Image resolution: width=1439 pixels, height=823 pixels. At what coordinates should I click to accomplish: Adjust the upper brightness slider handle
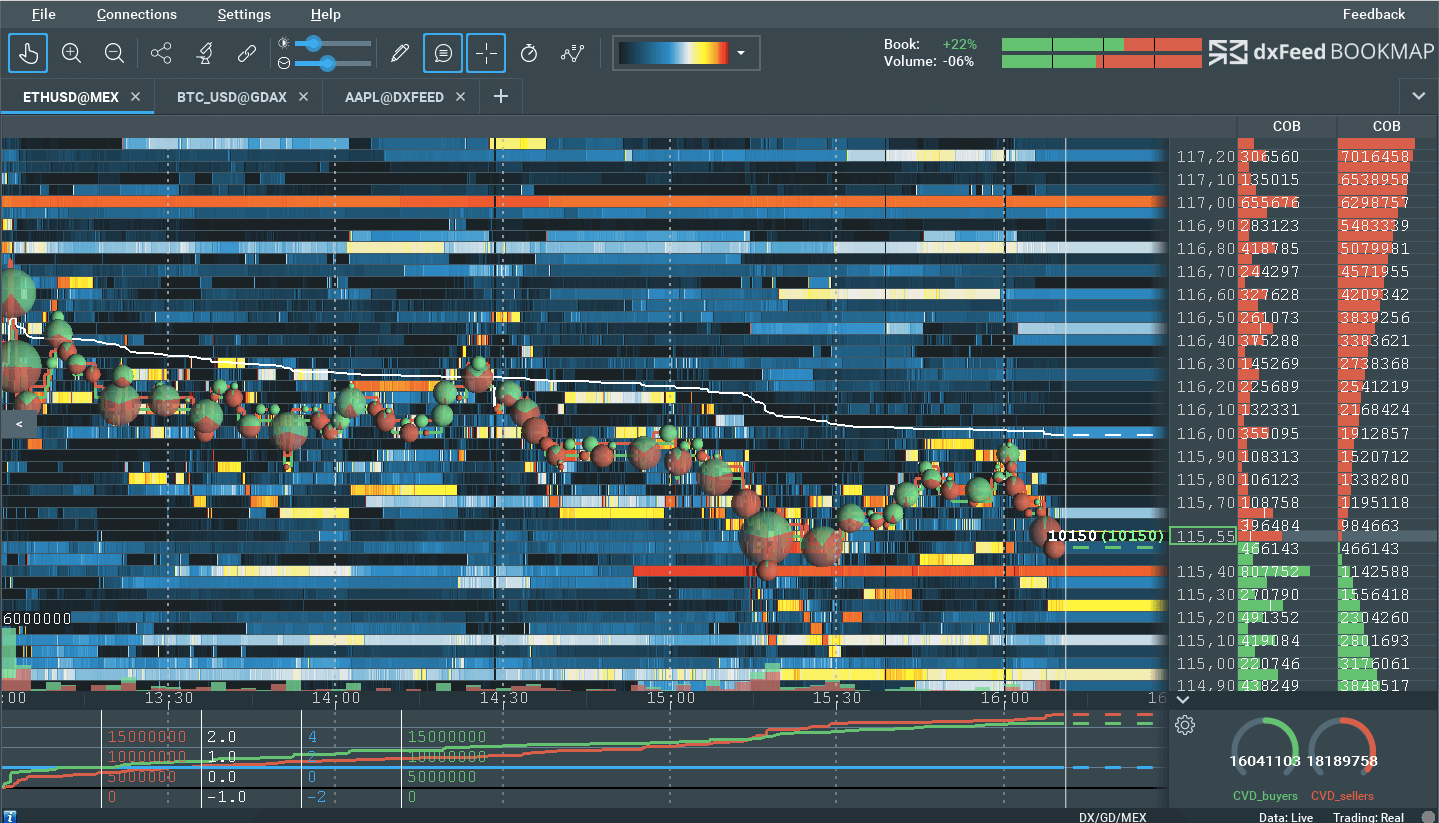[313, 43]
